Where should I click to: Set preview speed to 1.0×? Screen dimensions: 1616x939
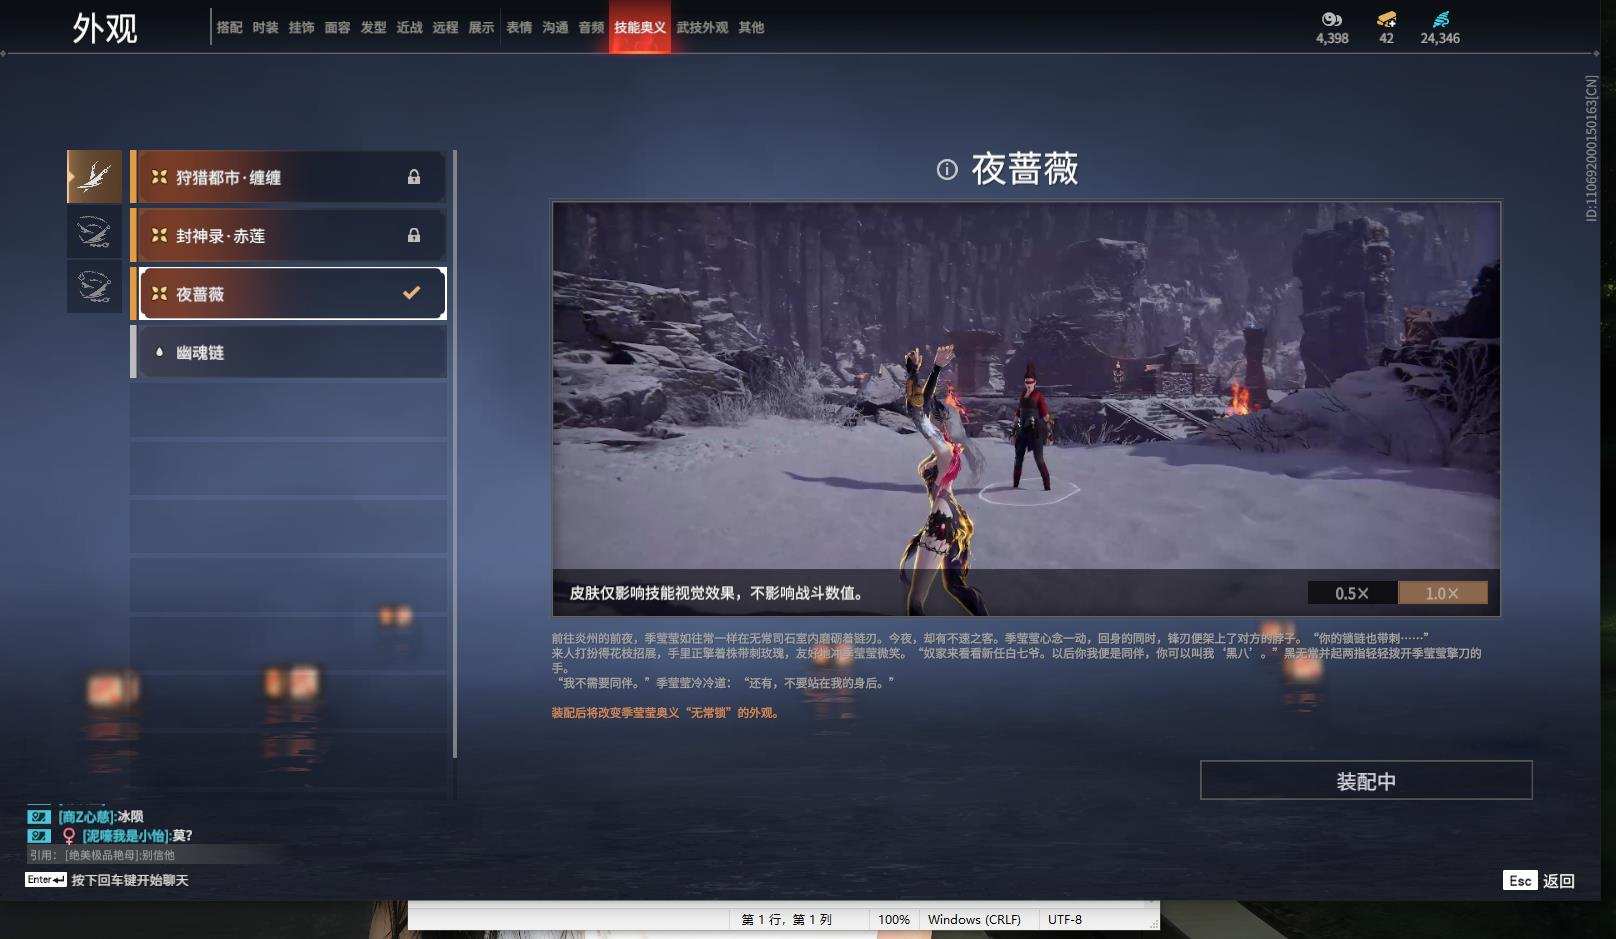coord(1442,593)
